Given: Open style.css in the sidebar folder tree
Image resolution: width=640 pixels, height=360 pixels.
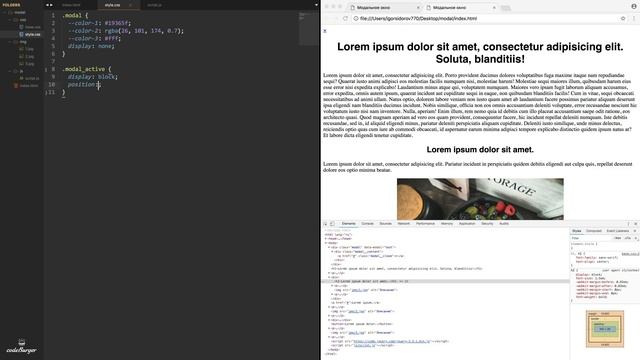Looking at the screenshot, I should coord(32,34).
